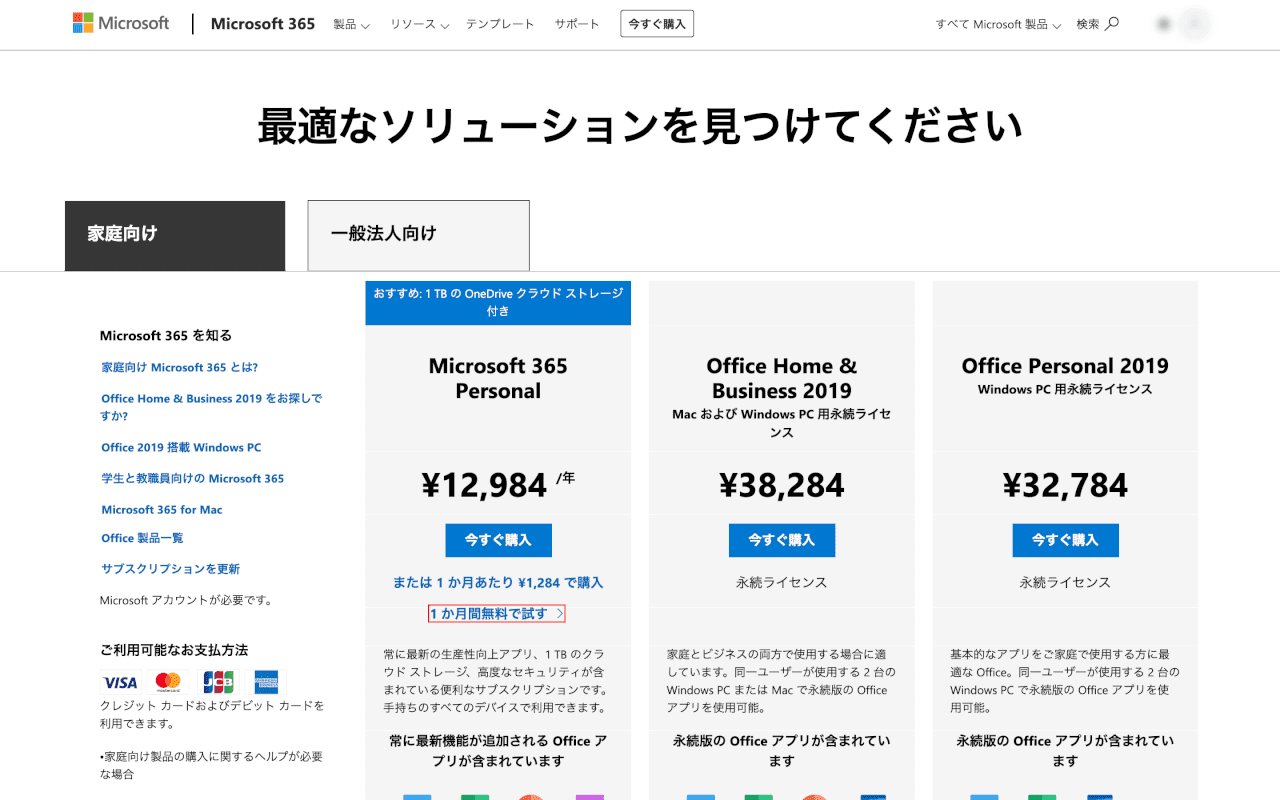This screenshot has height=800, width=1280.
Task: Click the JCB card icon
Action: [x=218, y=683]
